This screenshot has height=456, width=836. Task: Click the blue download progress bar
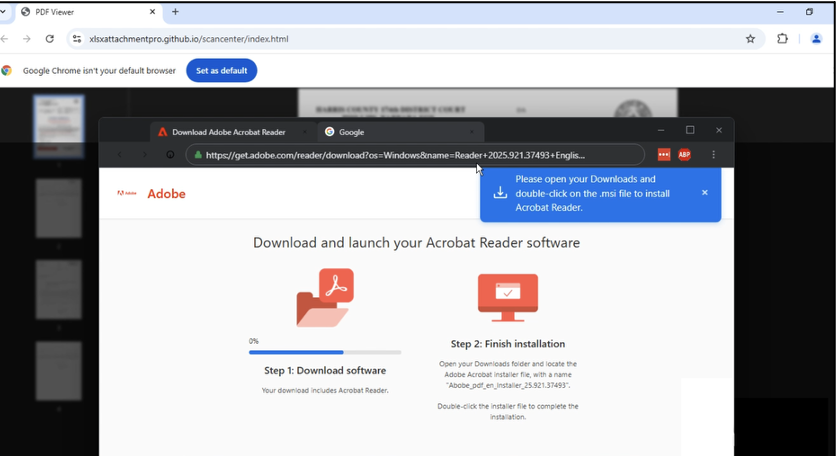coord(325,352)
